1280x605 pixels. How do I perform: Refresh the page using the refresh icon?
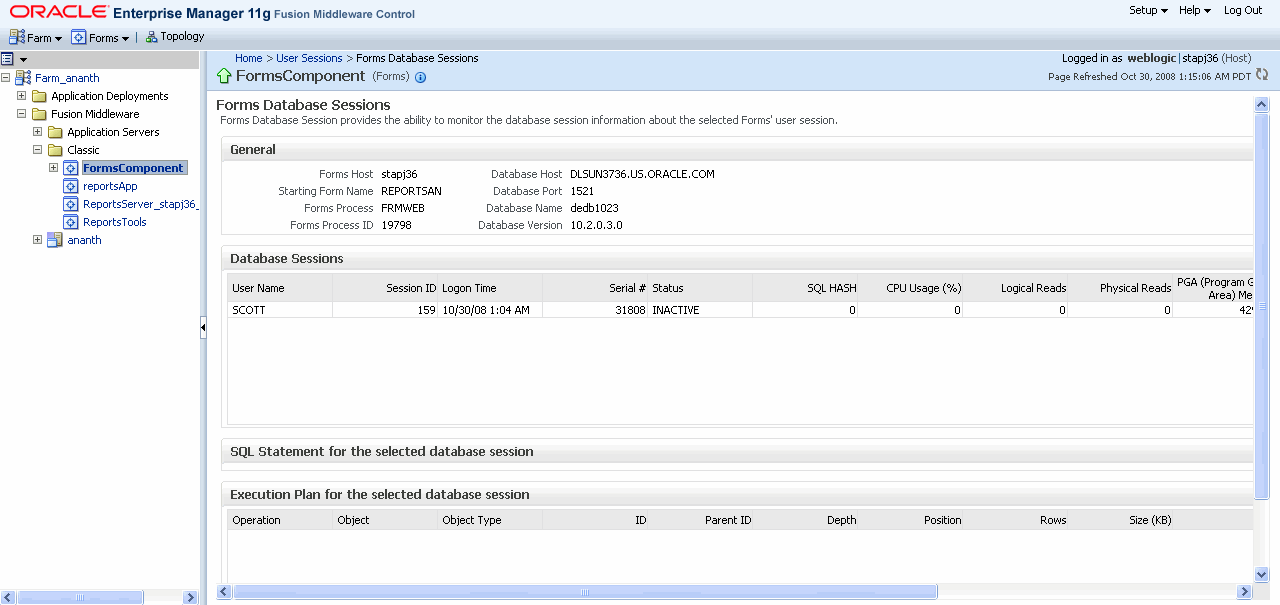[x=1261, y=74]
